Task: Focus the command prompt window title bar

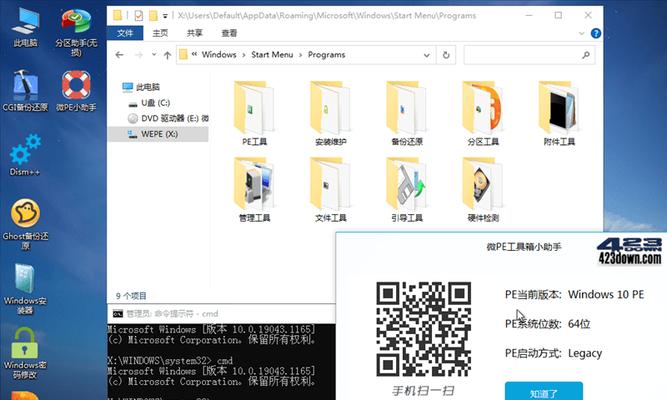Action: [221, 314]
